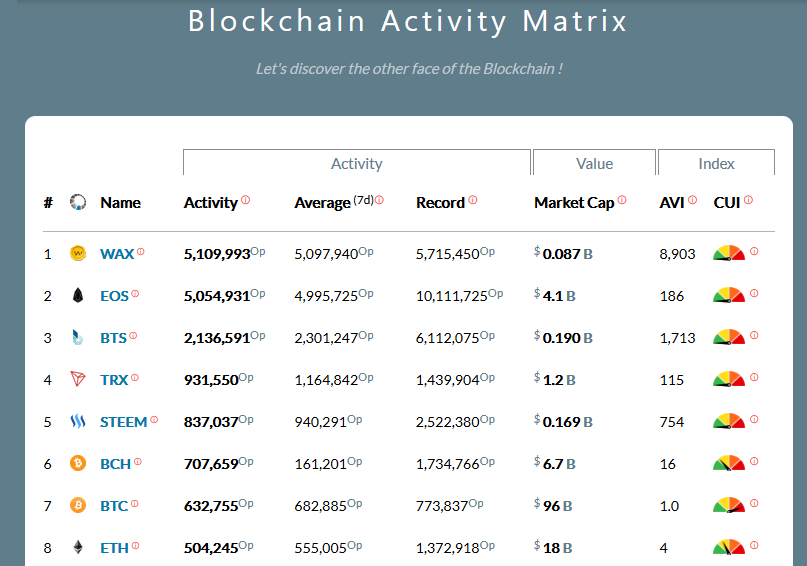Click the CUI gauge in BCH row
807x566 pixels.
coord(729,463)
